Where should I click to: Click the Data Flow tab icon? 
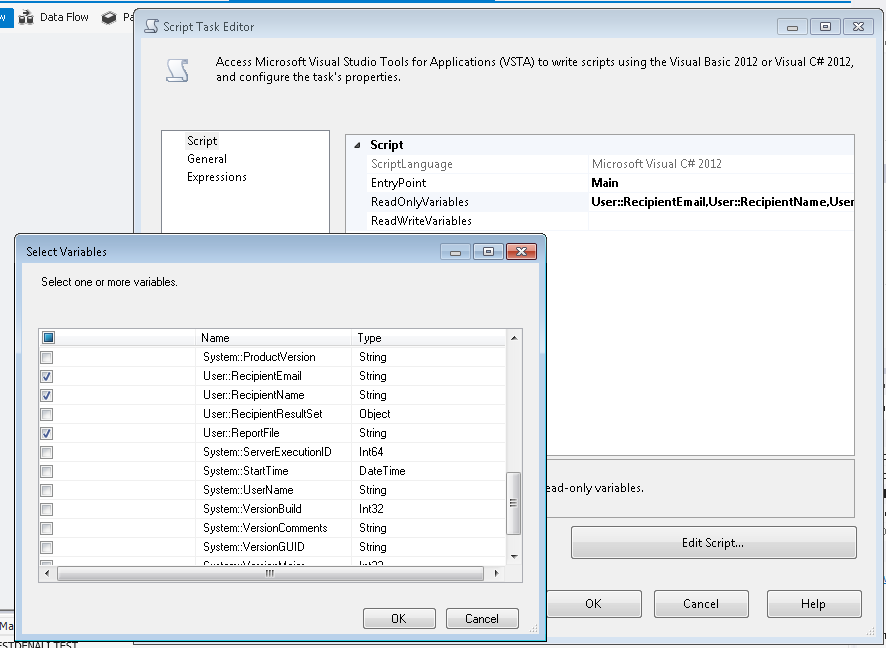click(26, 18)
